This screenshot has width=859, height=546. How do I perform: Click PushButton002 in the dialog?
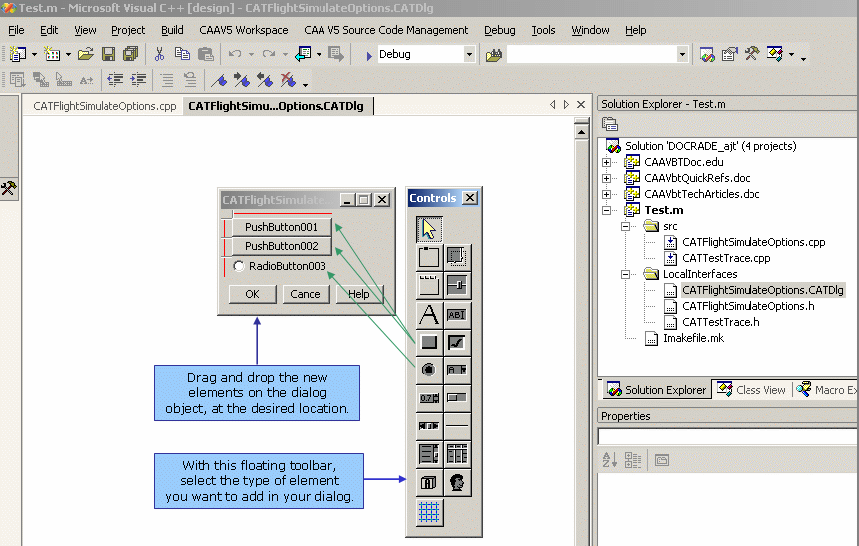click(x=281, y=246)
